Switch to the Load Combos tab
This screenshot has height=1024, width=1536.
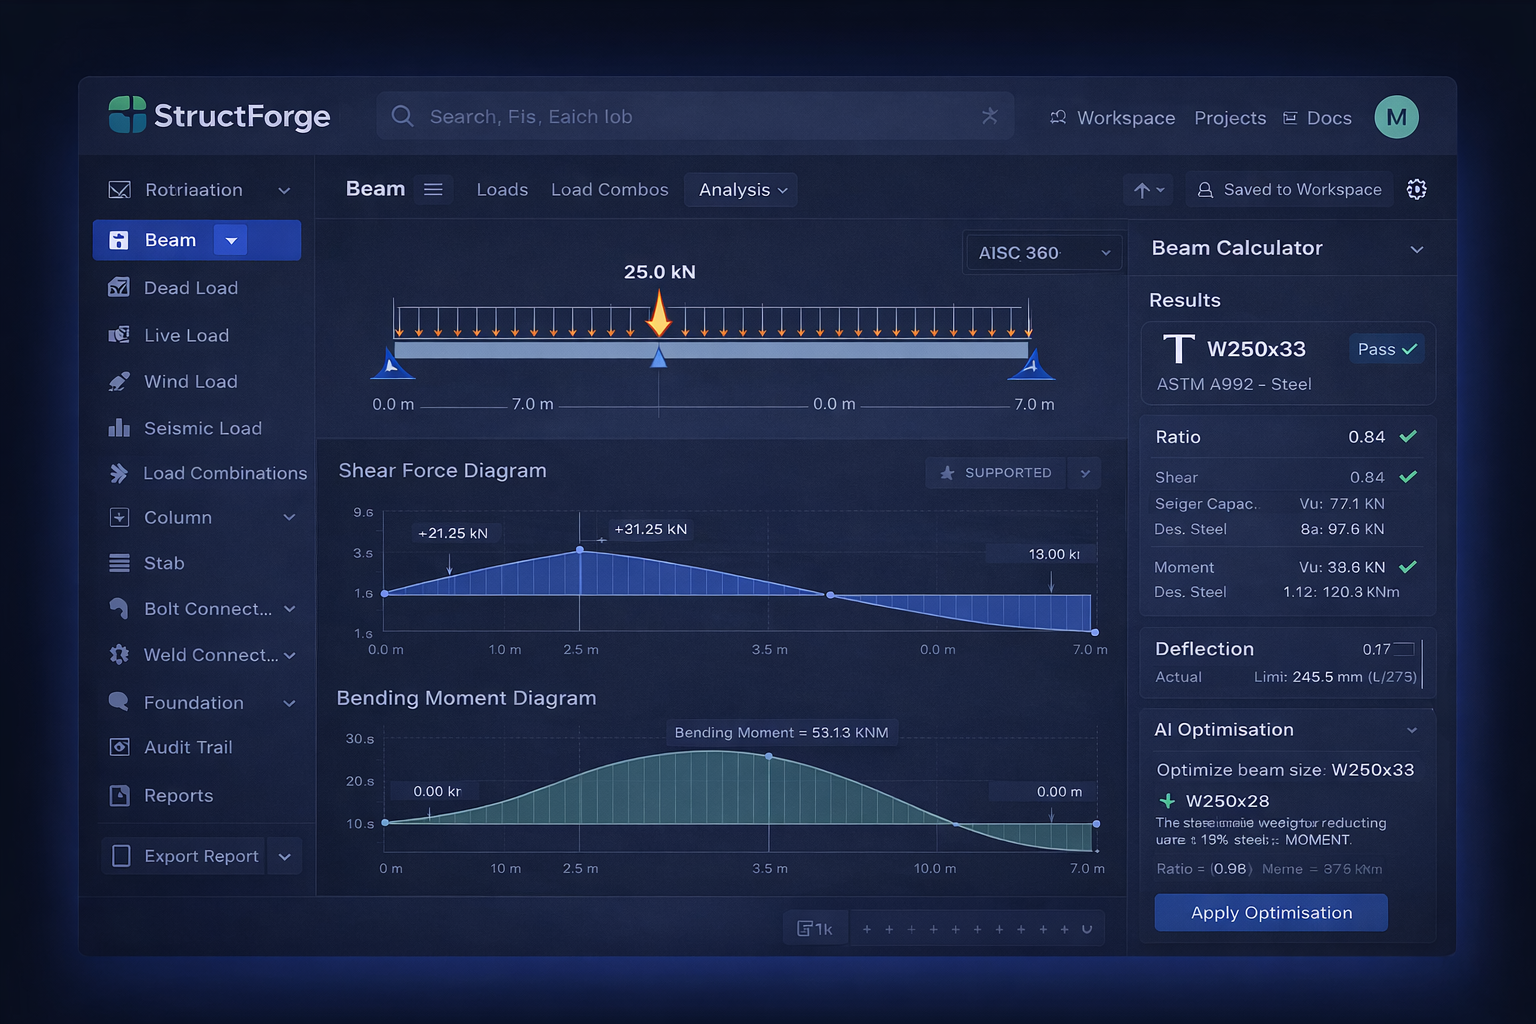click(609, 189)
